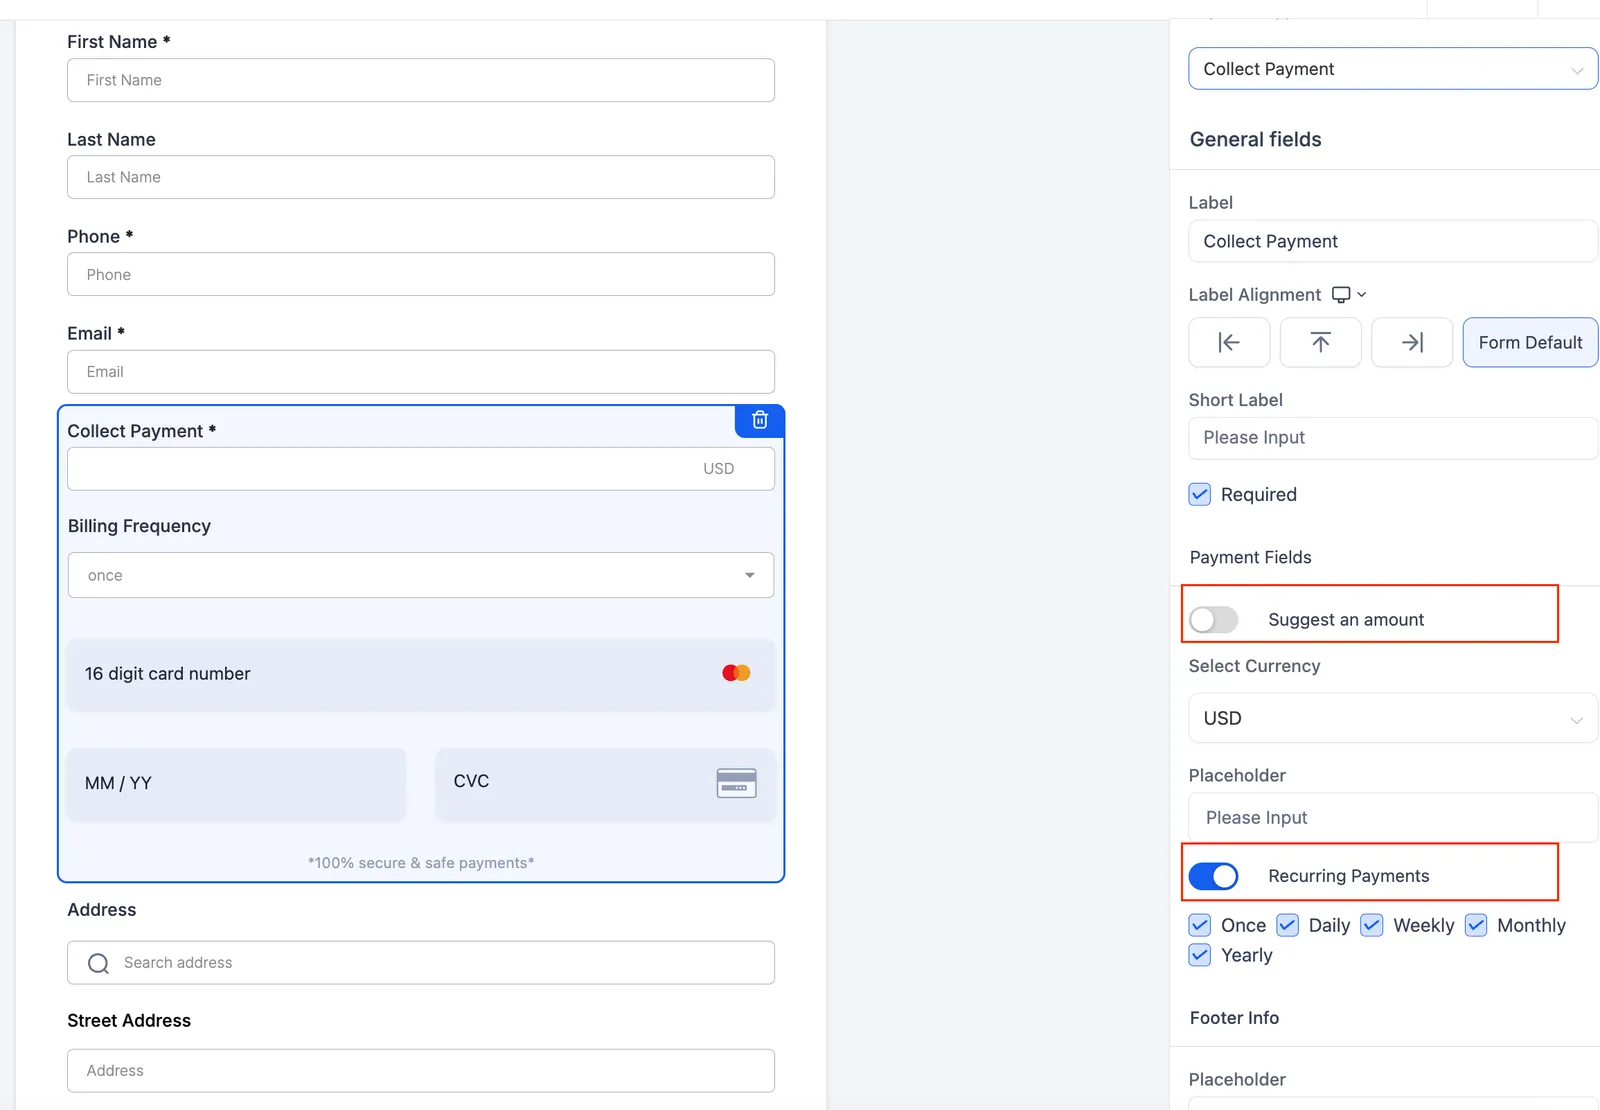Click the Search address field
Image resolution: width=1600 pixels, height=1110 pixels.
pyautogui.click(x=421, y=963)
